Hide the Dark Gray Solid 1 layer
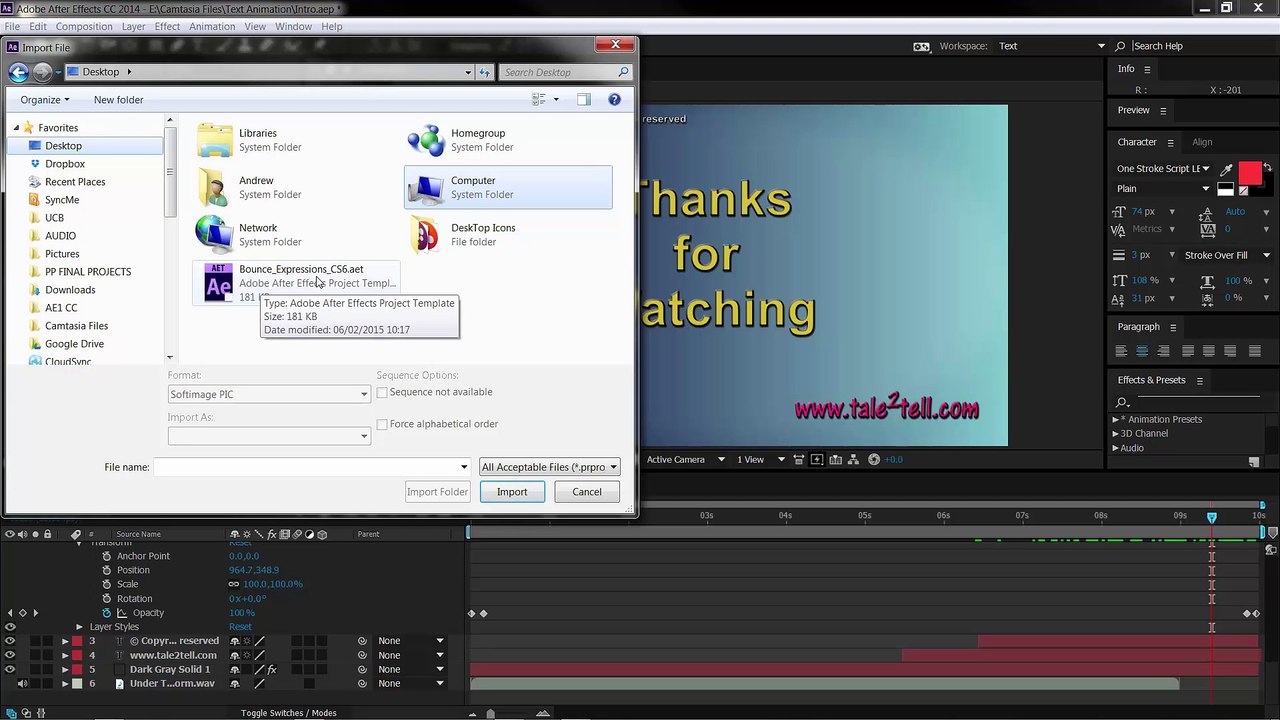The image size is (1280, 720). 10,669
